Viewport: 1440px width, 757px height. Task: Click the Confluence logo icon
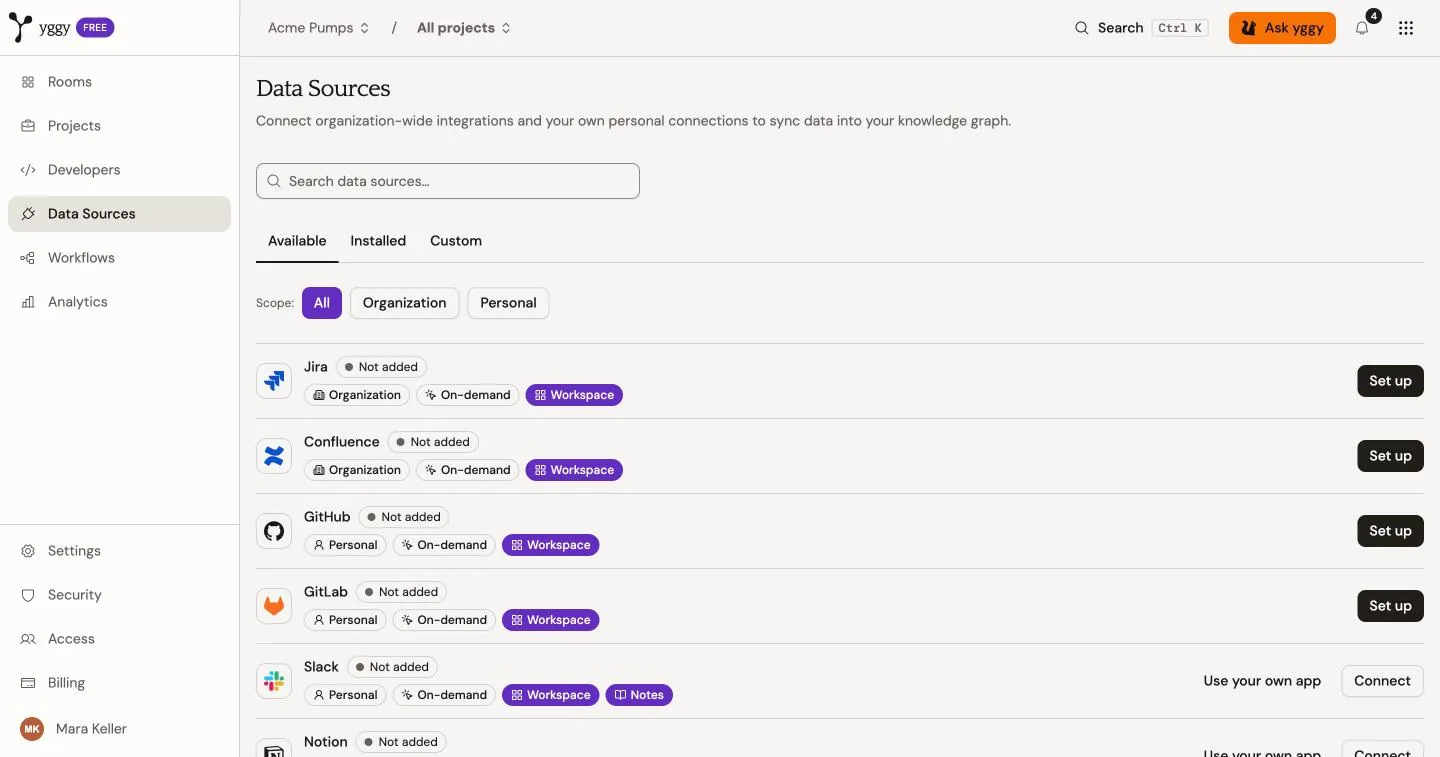pyautogui.click(x=274, y=456)
